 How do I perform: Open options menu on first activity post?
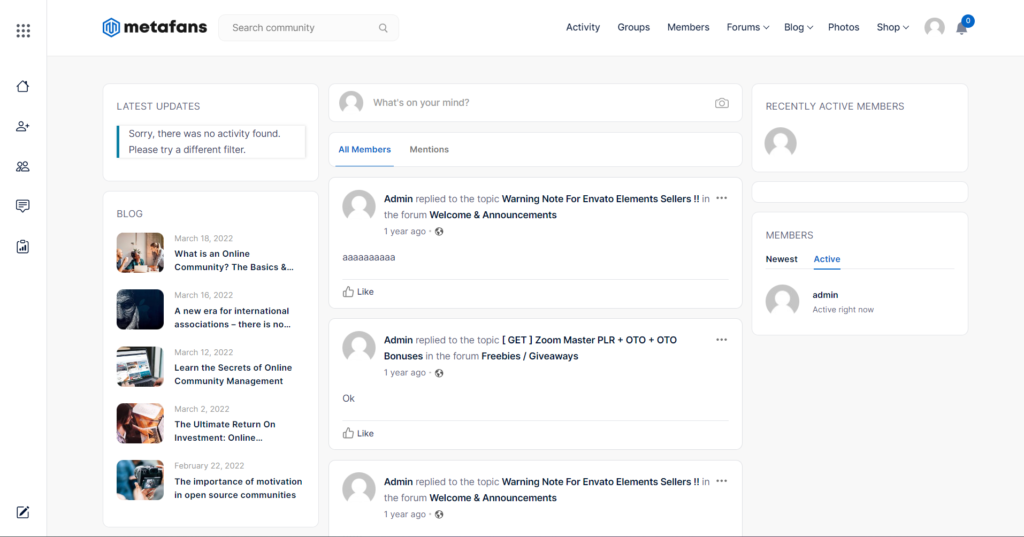tap(721, 199)
